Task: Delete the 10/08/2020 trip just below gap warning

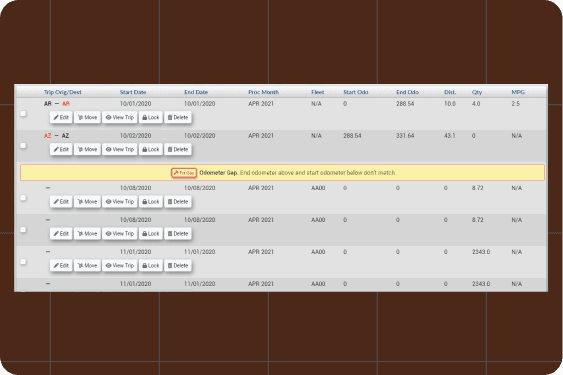Action: 178,202
